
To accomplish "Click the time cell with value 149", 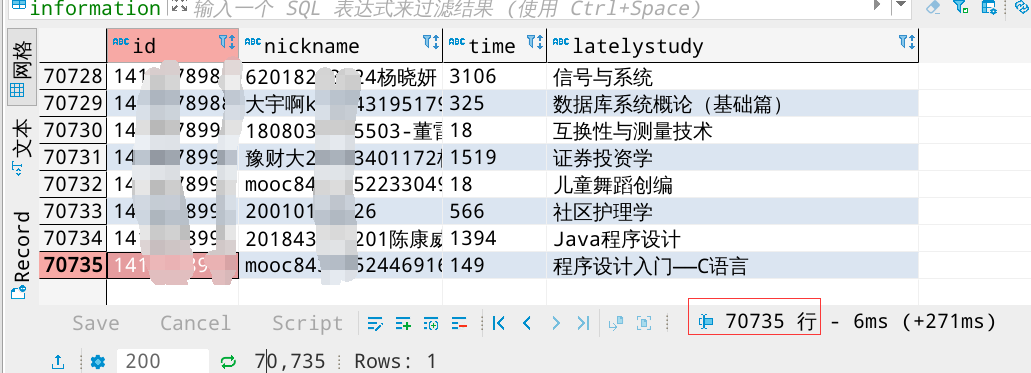I will [494, 265].
